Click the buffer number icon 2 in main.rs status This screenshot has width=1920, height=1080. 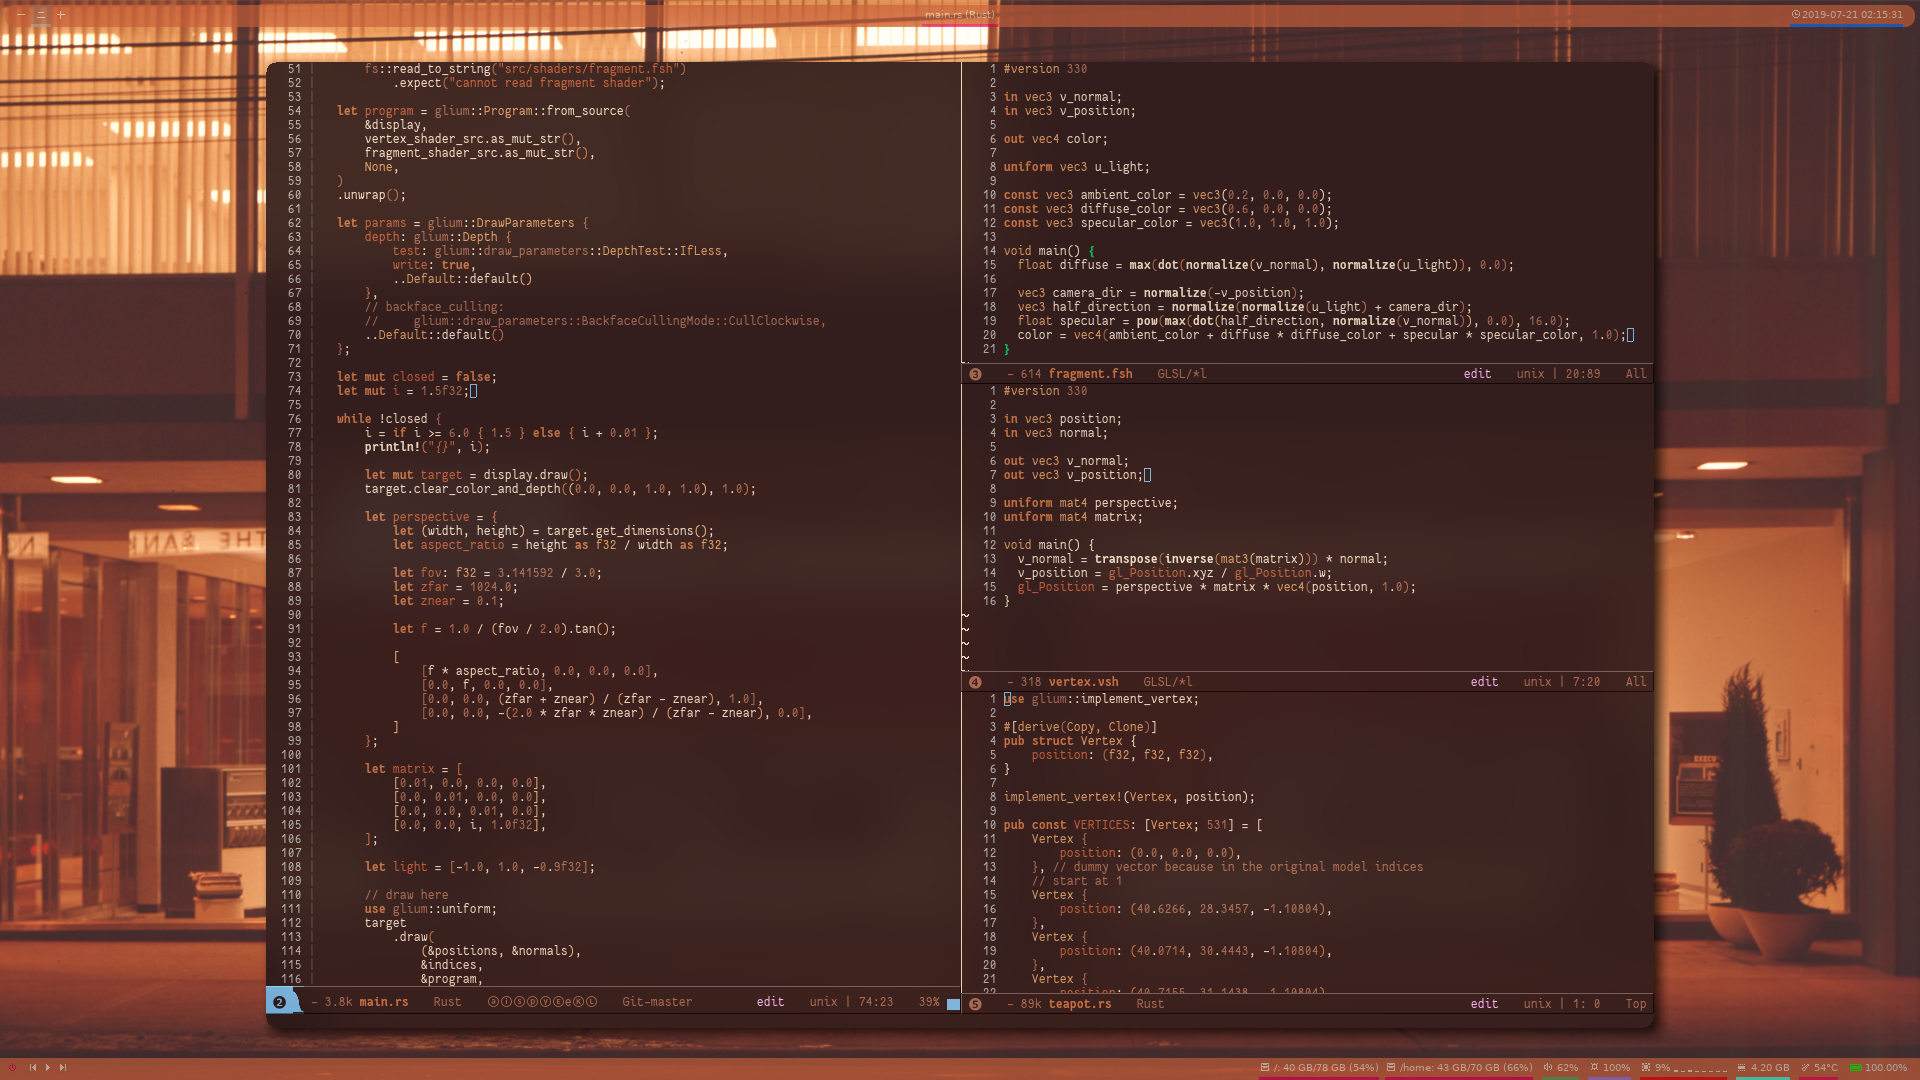click(280, 1002)
